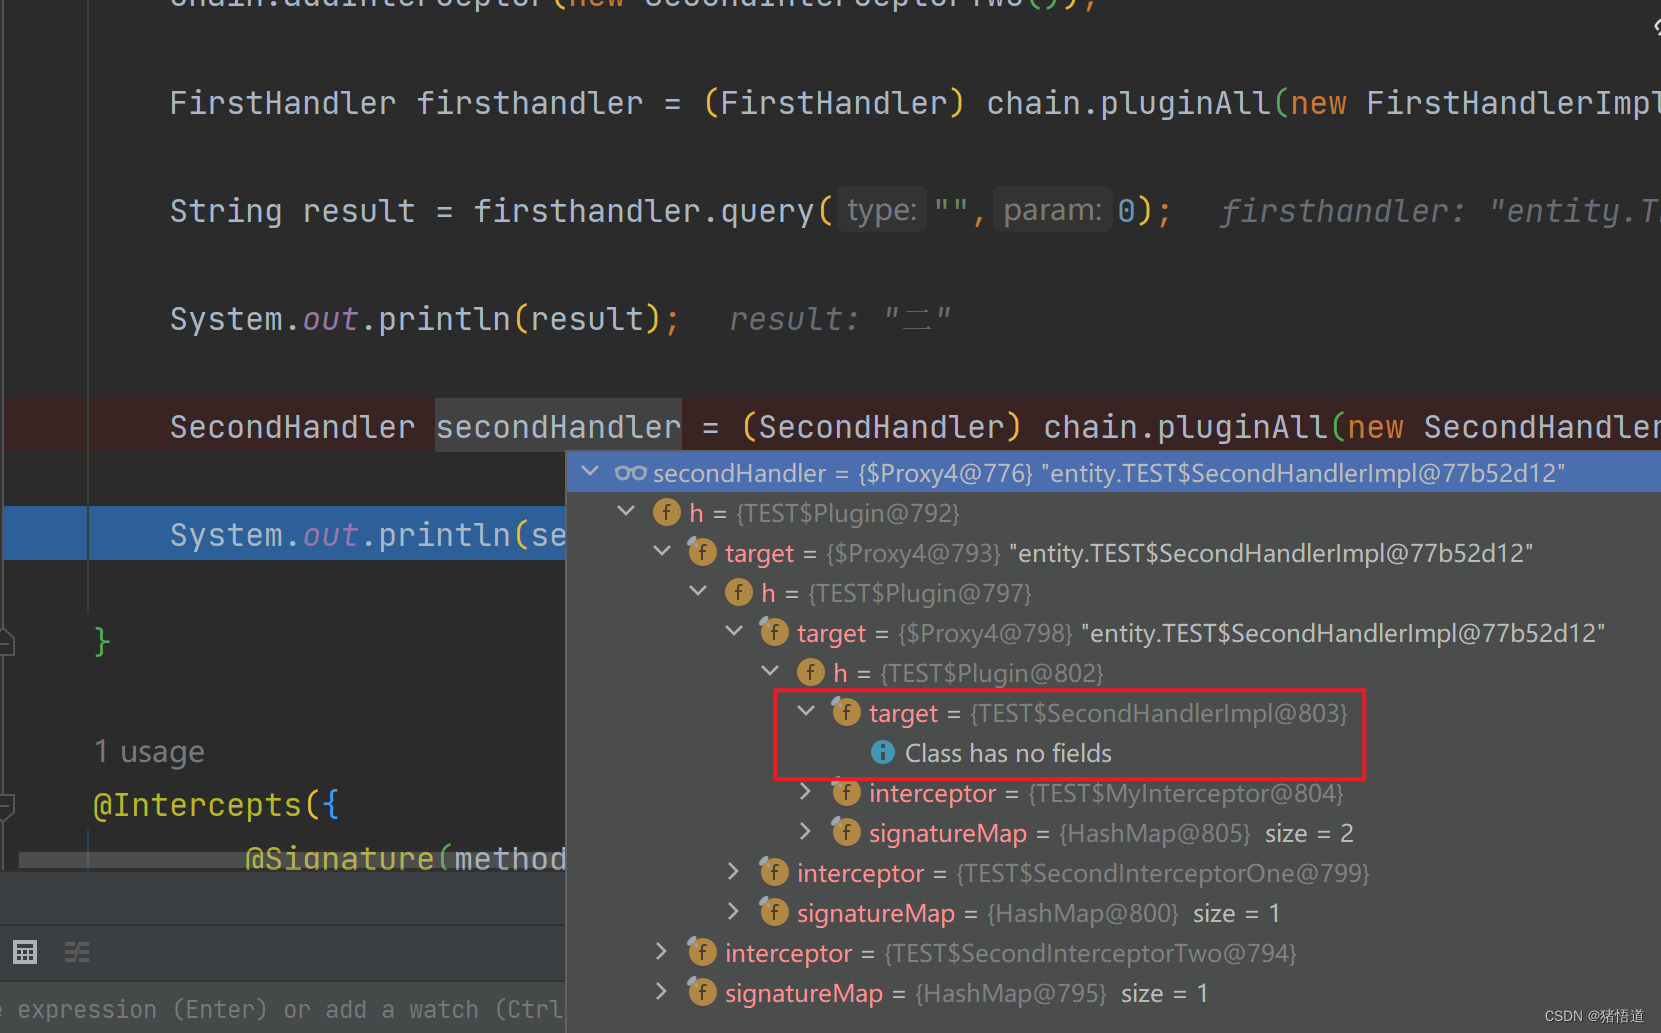
Task: Click field icon of h = {TEST$Plugin@802}
Action: (x=810, y=672)
